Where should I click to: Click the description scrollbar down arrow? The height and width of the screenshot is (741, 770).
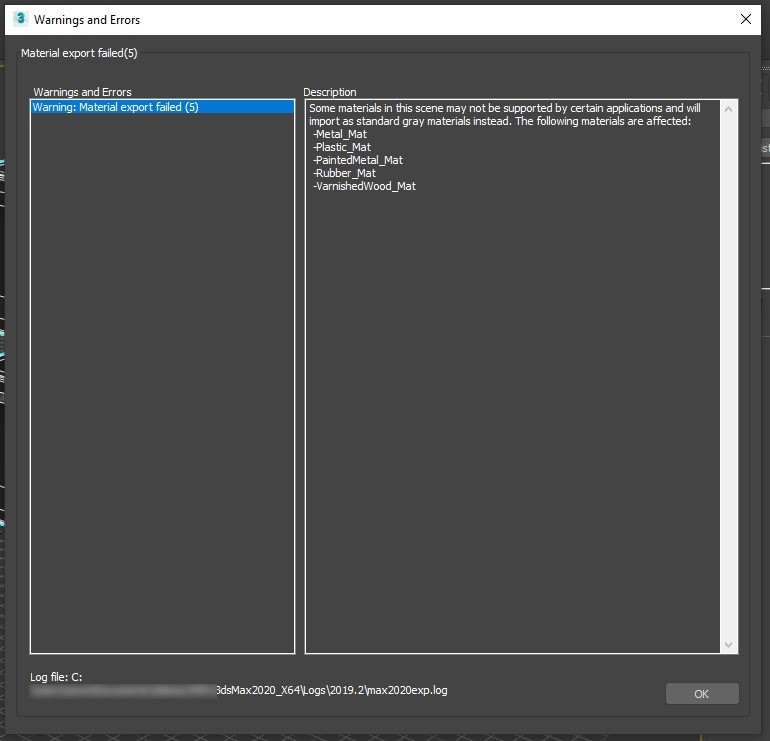coord(728,644)
